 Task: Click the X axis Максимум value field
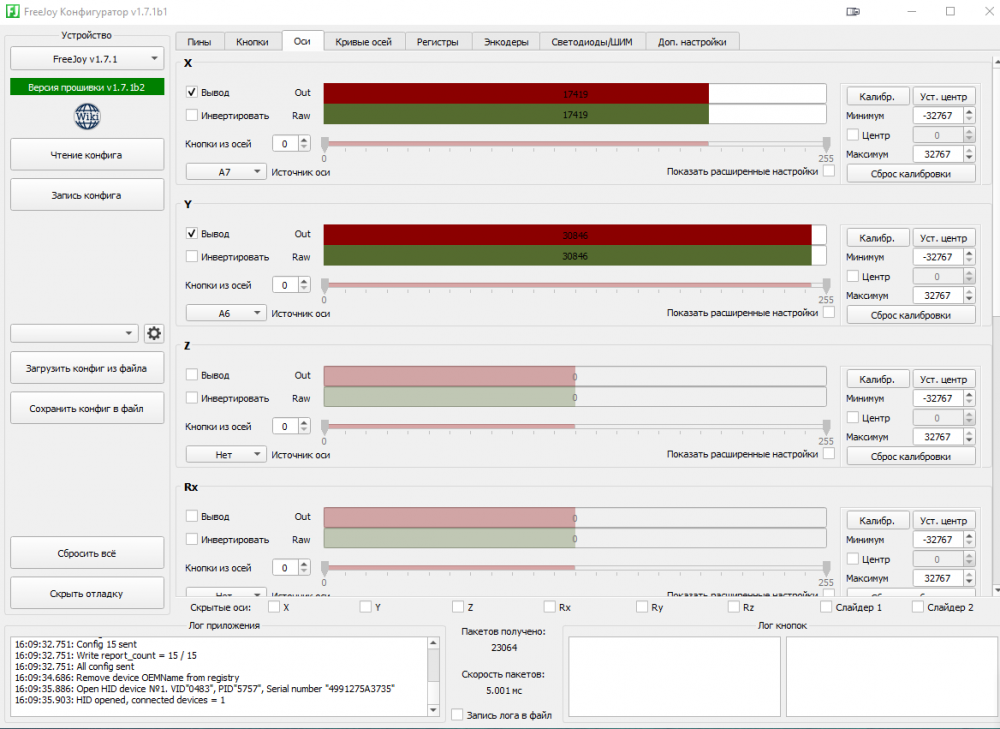coord(938,154)
